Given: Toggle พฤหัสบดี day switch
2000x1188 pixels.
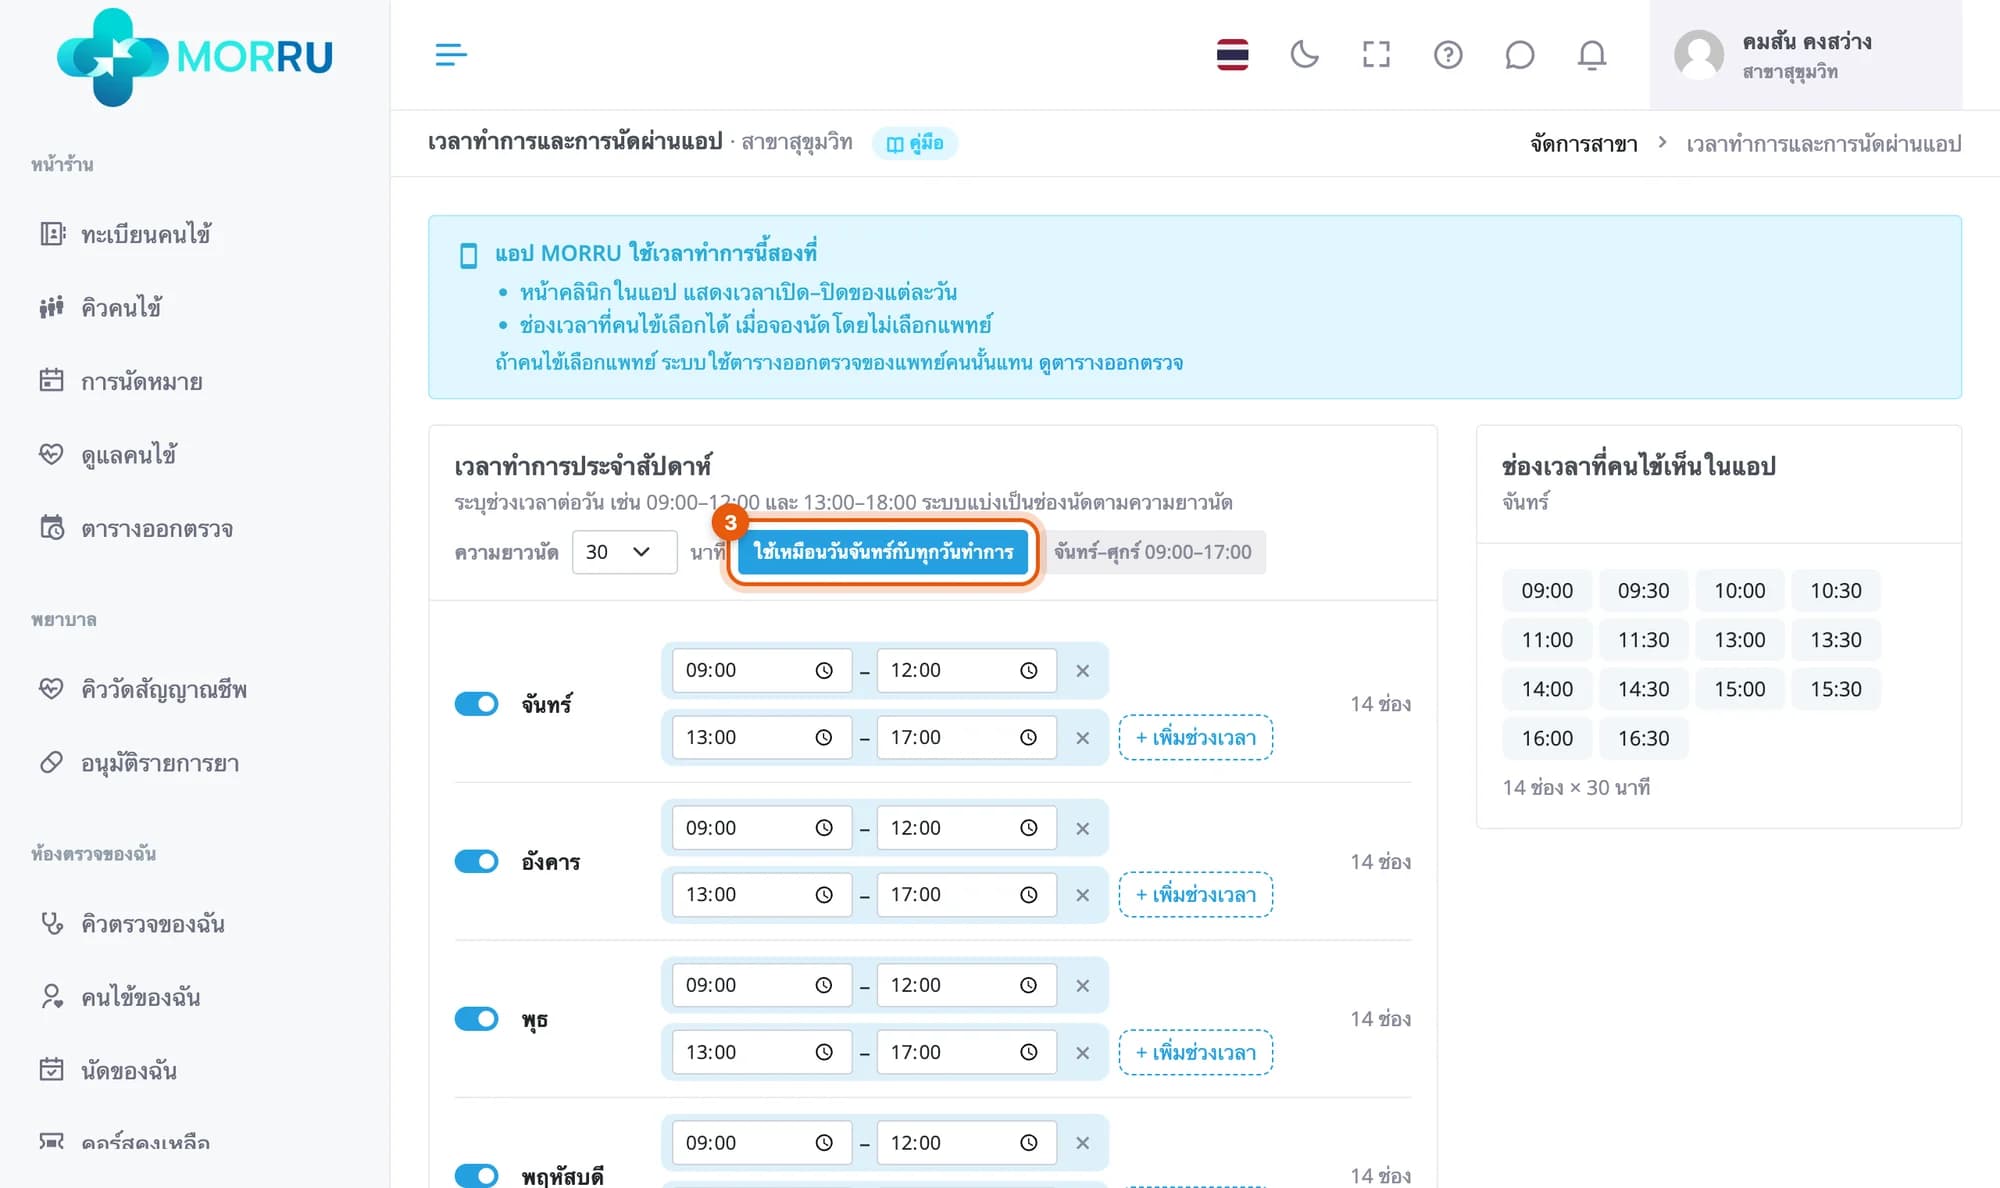Looking at the screenshot, I should (x=476, y=1175).
